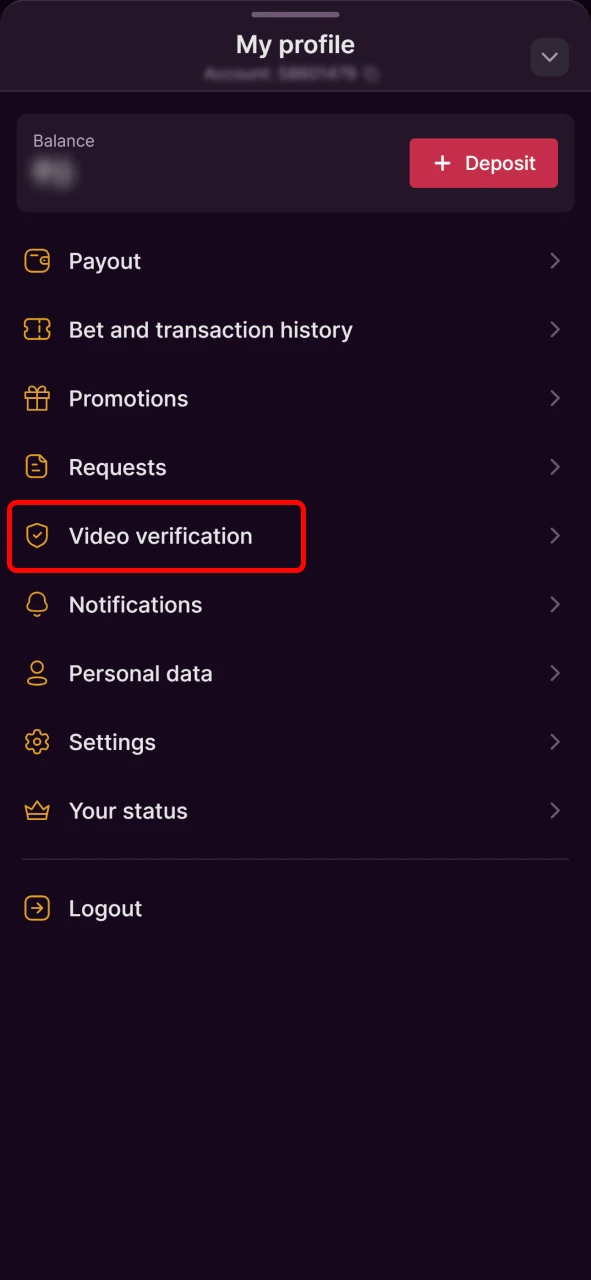Log out of the account
The width and height of the screenshot is (591, 1280).
pos(105,908)
